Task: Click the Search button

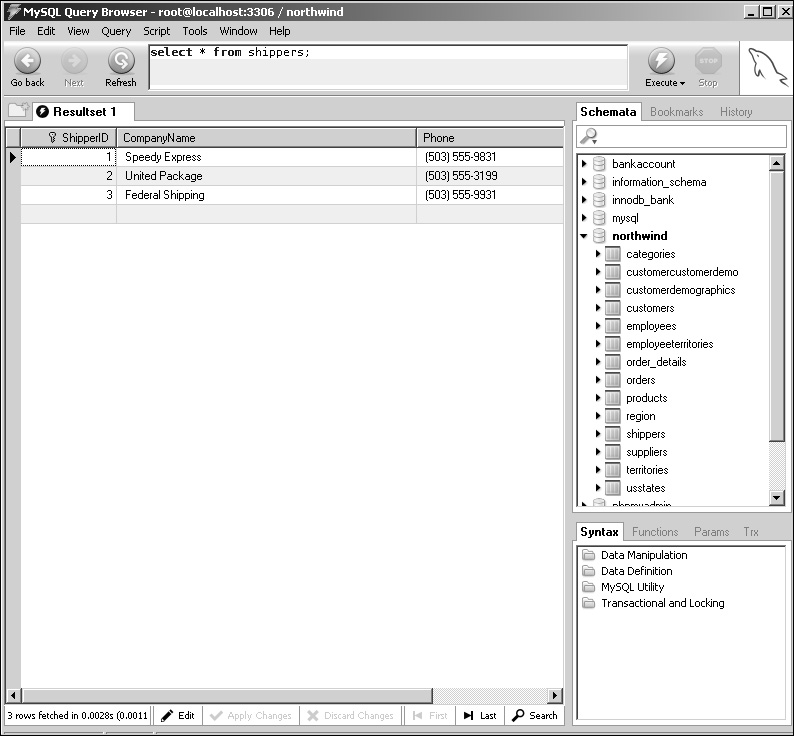Action: pos(535,715)
